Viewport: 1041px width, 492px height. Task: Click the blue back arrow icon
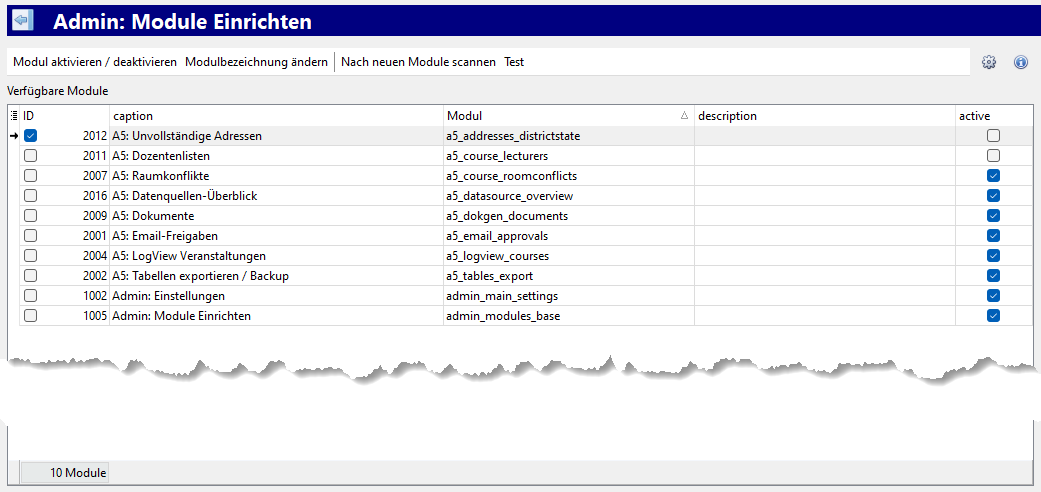click(22, 20)
